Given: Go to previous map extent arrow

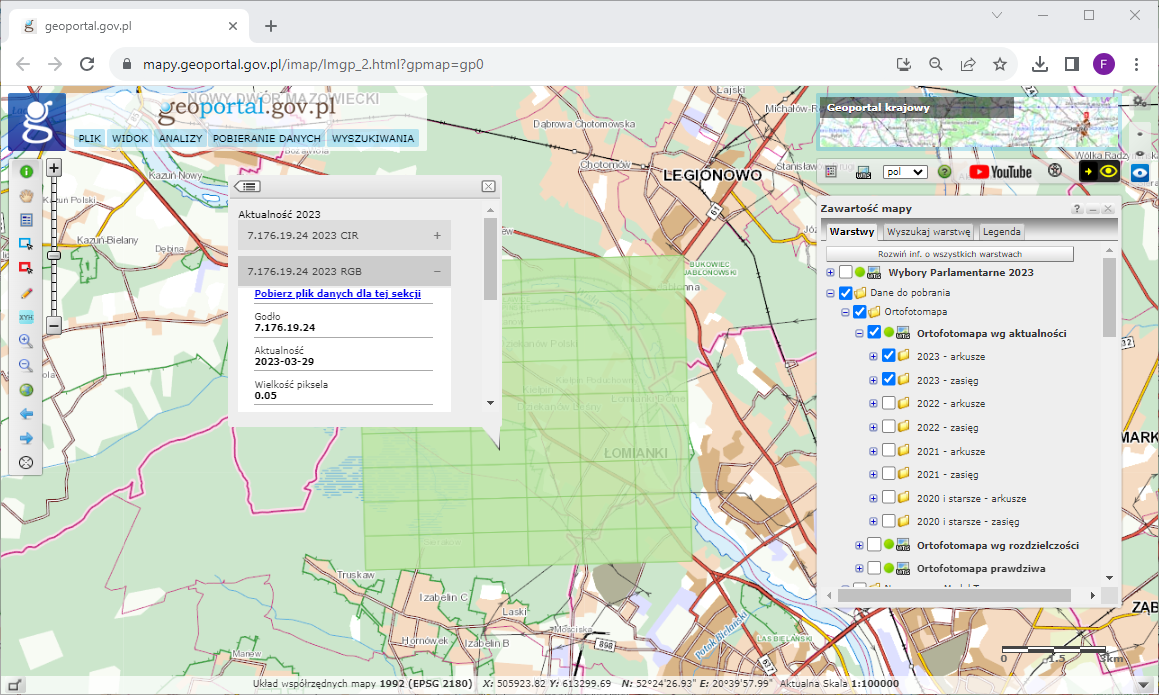Looking at the screenshot, I should pyautogui.click(x=26, y=413).
